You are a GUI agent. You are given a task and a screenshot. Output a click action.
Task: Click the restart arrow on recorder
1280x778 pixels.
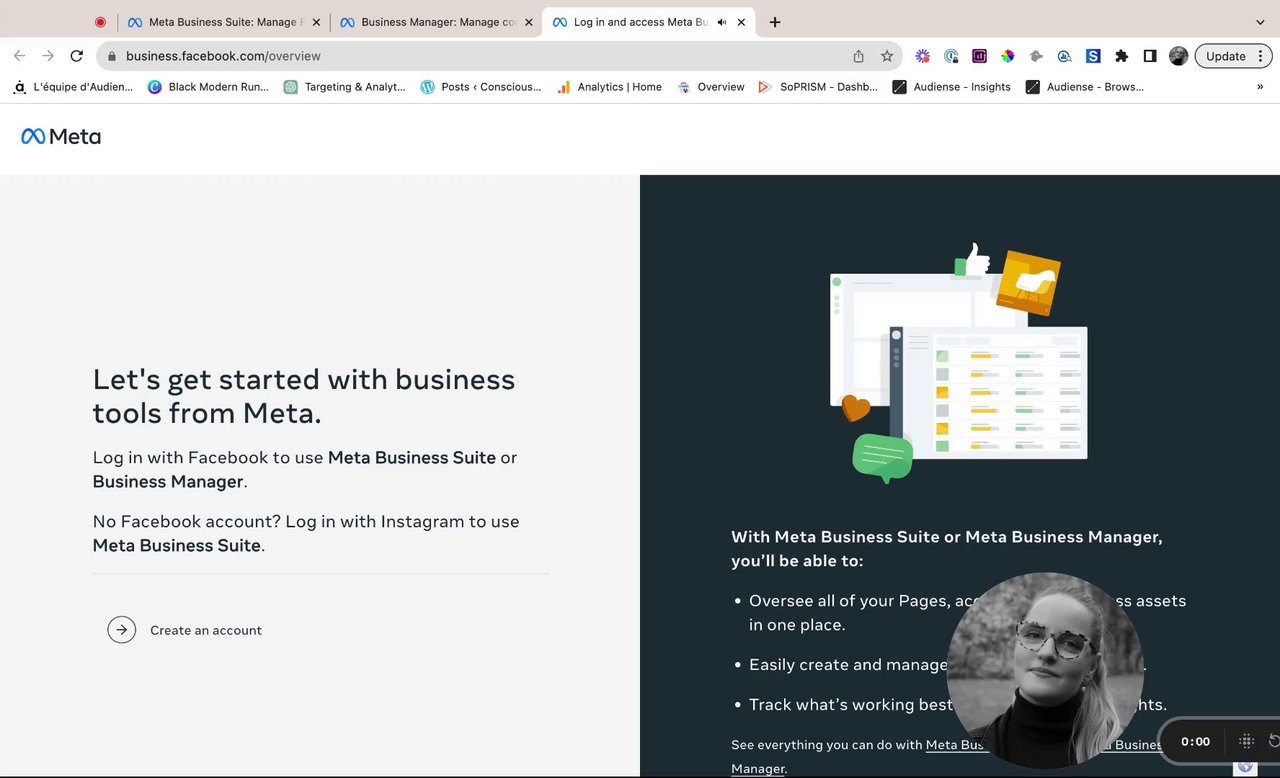[1273, 741]
